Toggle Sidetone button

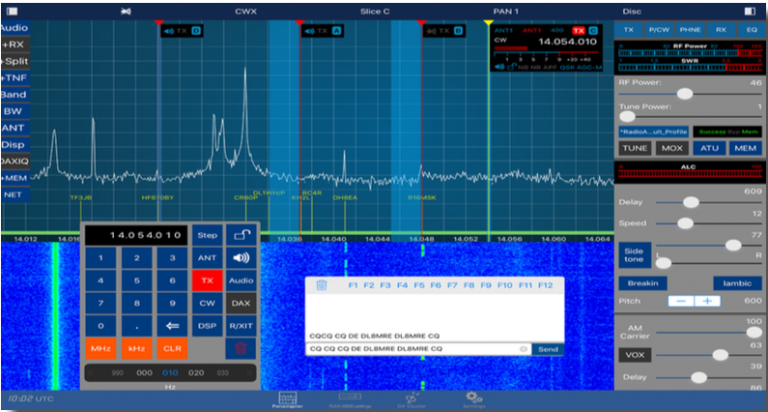(634, 255)
